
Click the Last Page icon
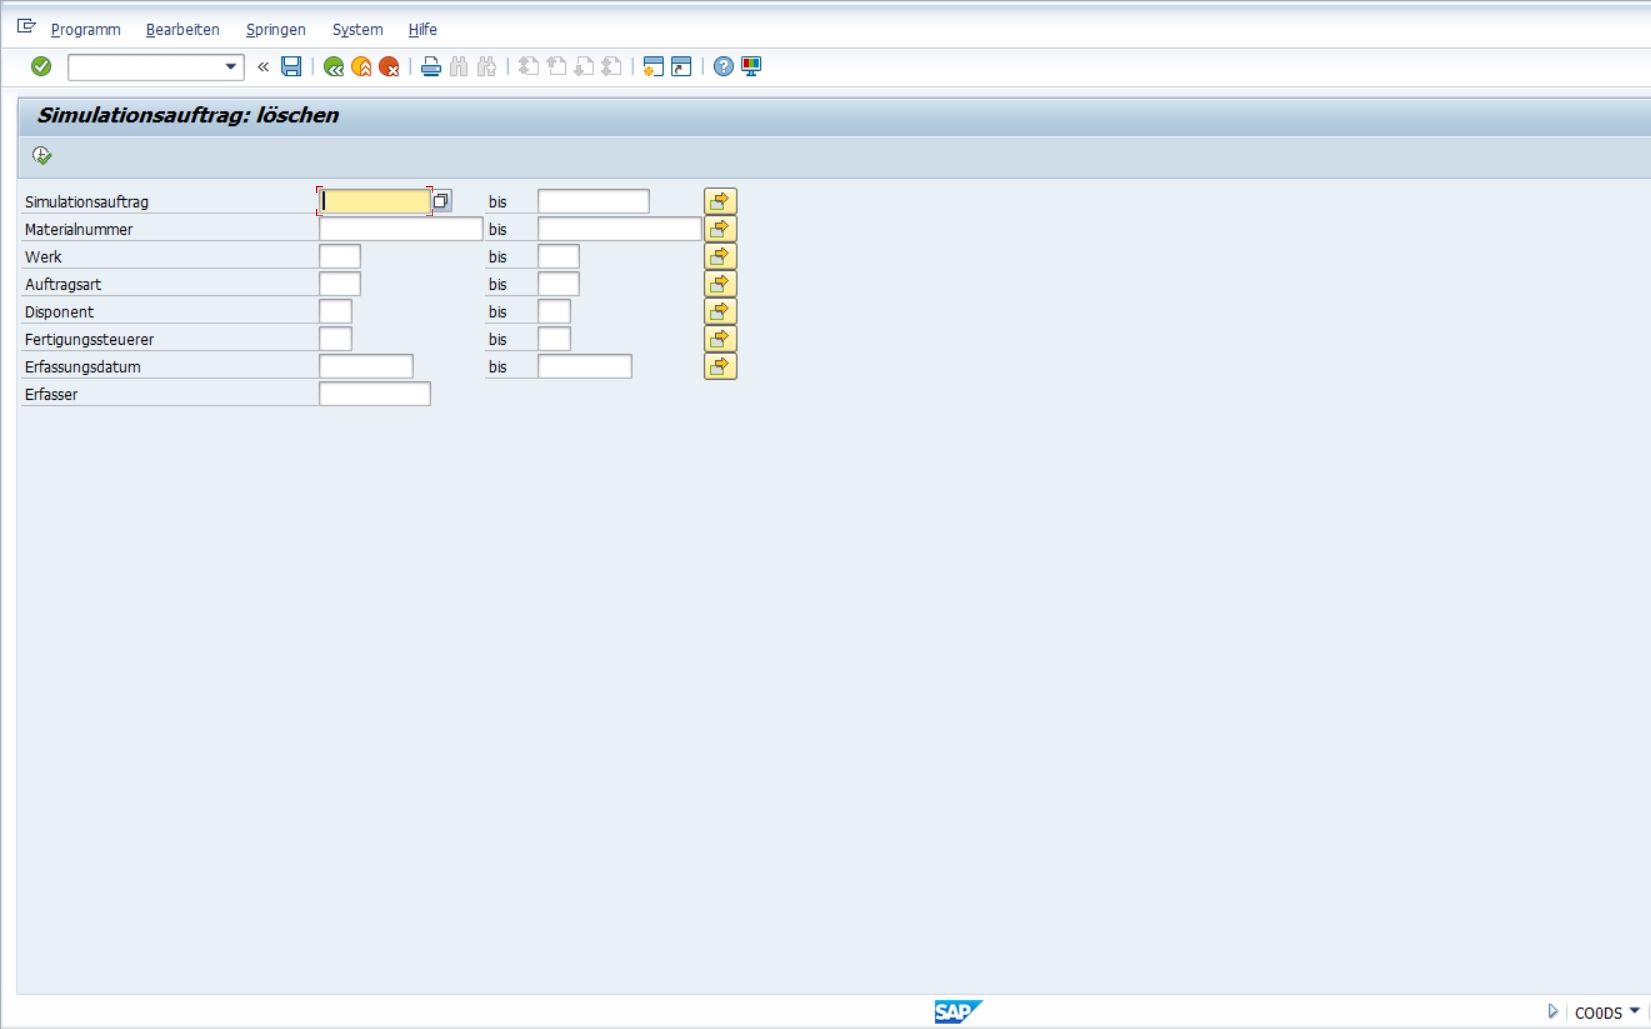pos(612,67)
